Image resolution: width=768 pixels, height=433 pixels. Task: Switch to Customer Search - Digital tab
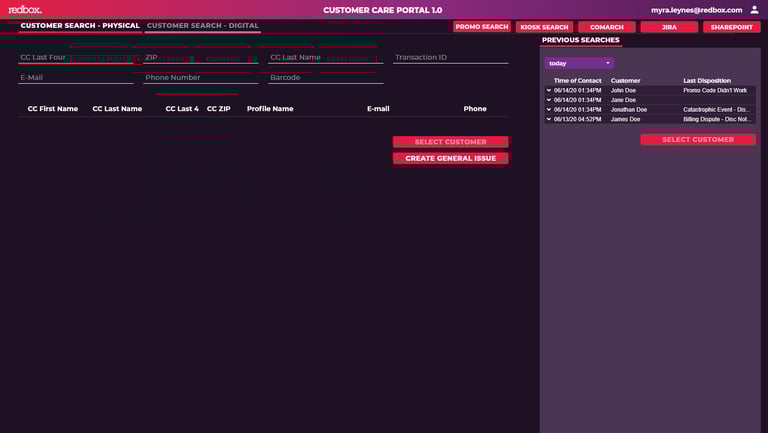[203, 25]
